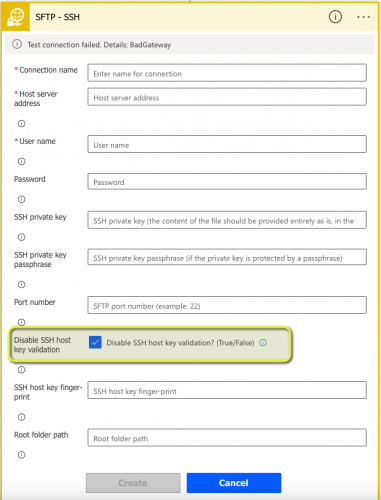381x500 pixels.
Task: Click the info icon under Root folder path
Action: 21,455
